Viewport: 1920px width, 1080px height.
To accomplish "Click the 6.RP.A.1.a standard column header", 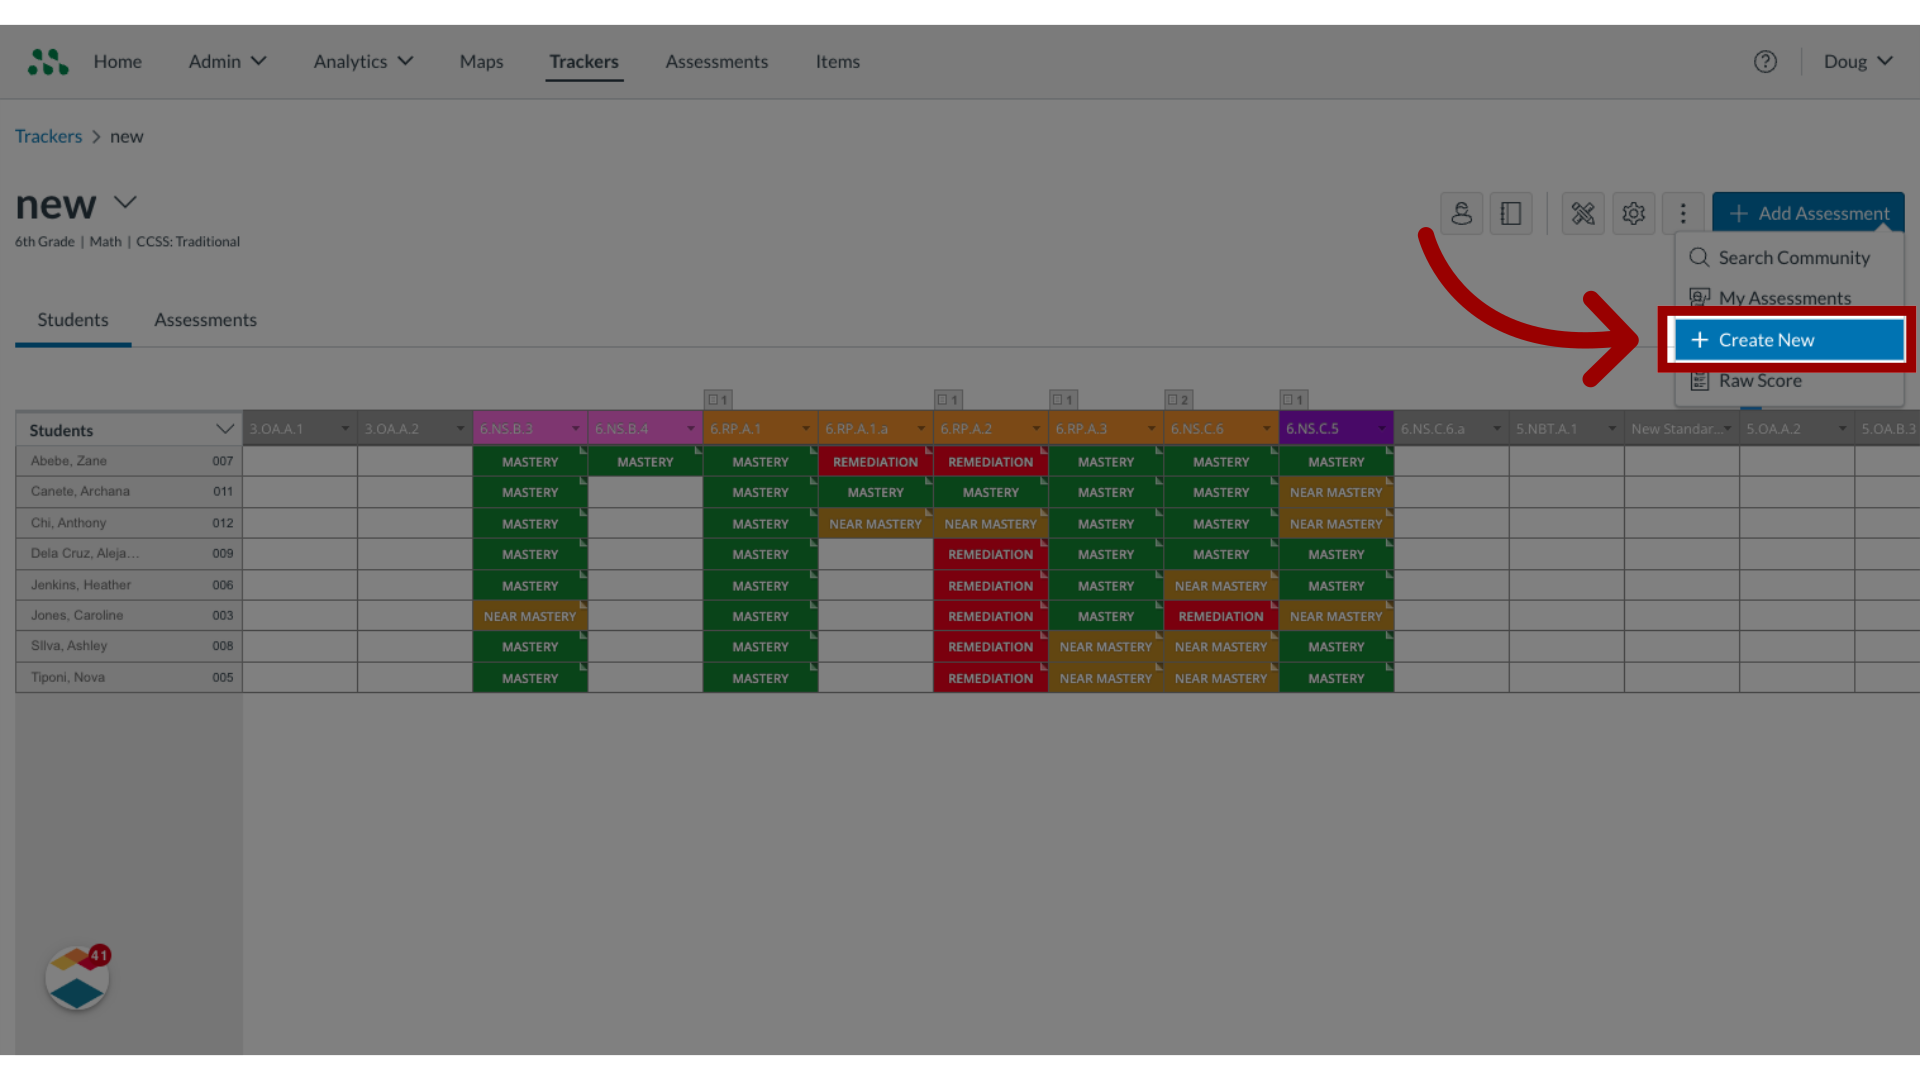I will [875, 429].
